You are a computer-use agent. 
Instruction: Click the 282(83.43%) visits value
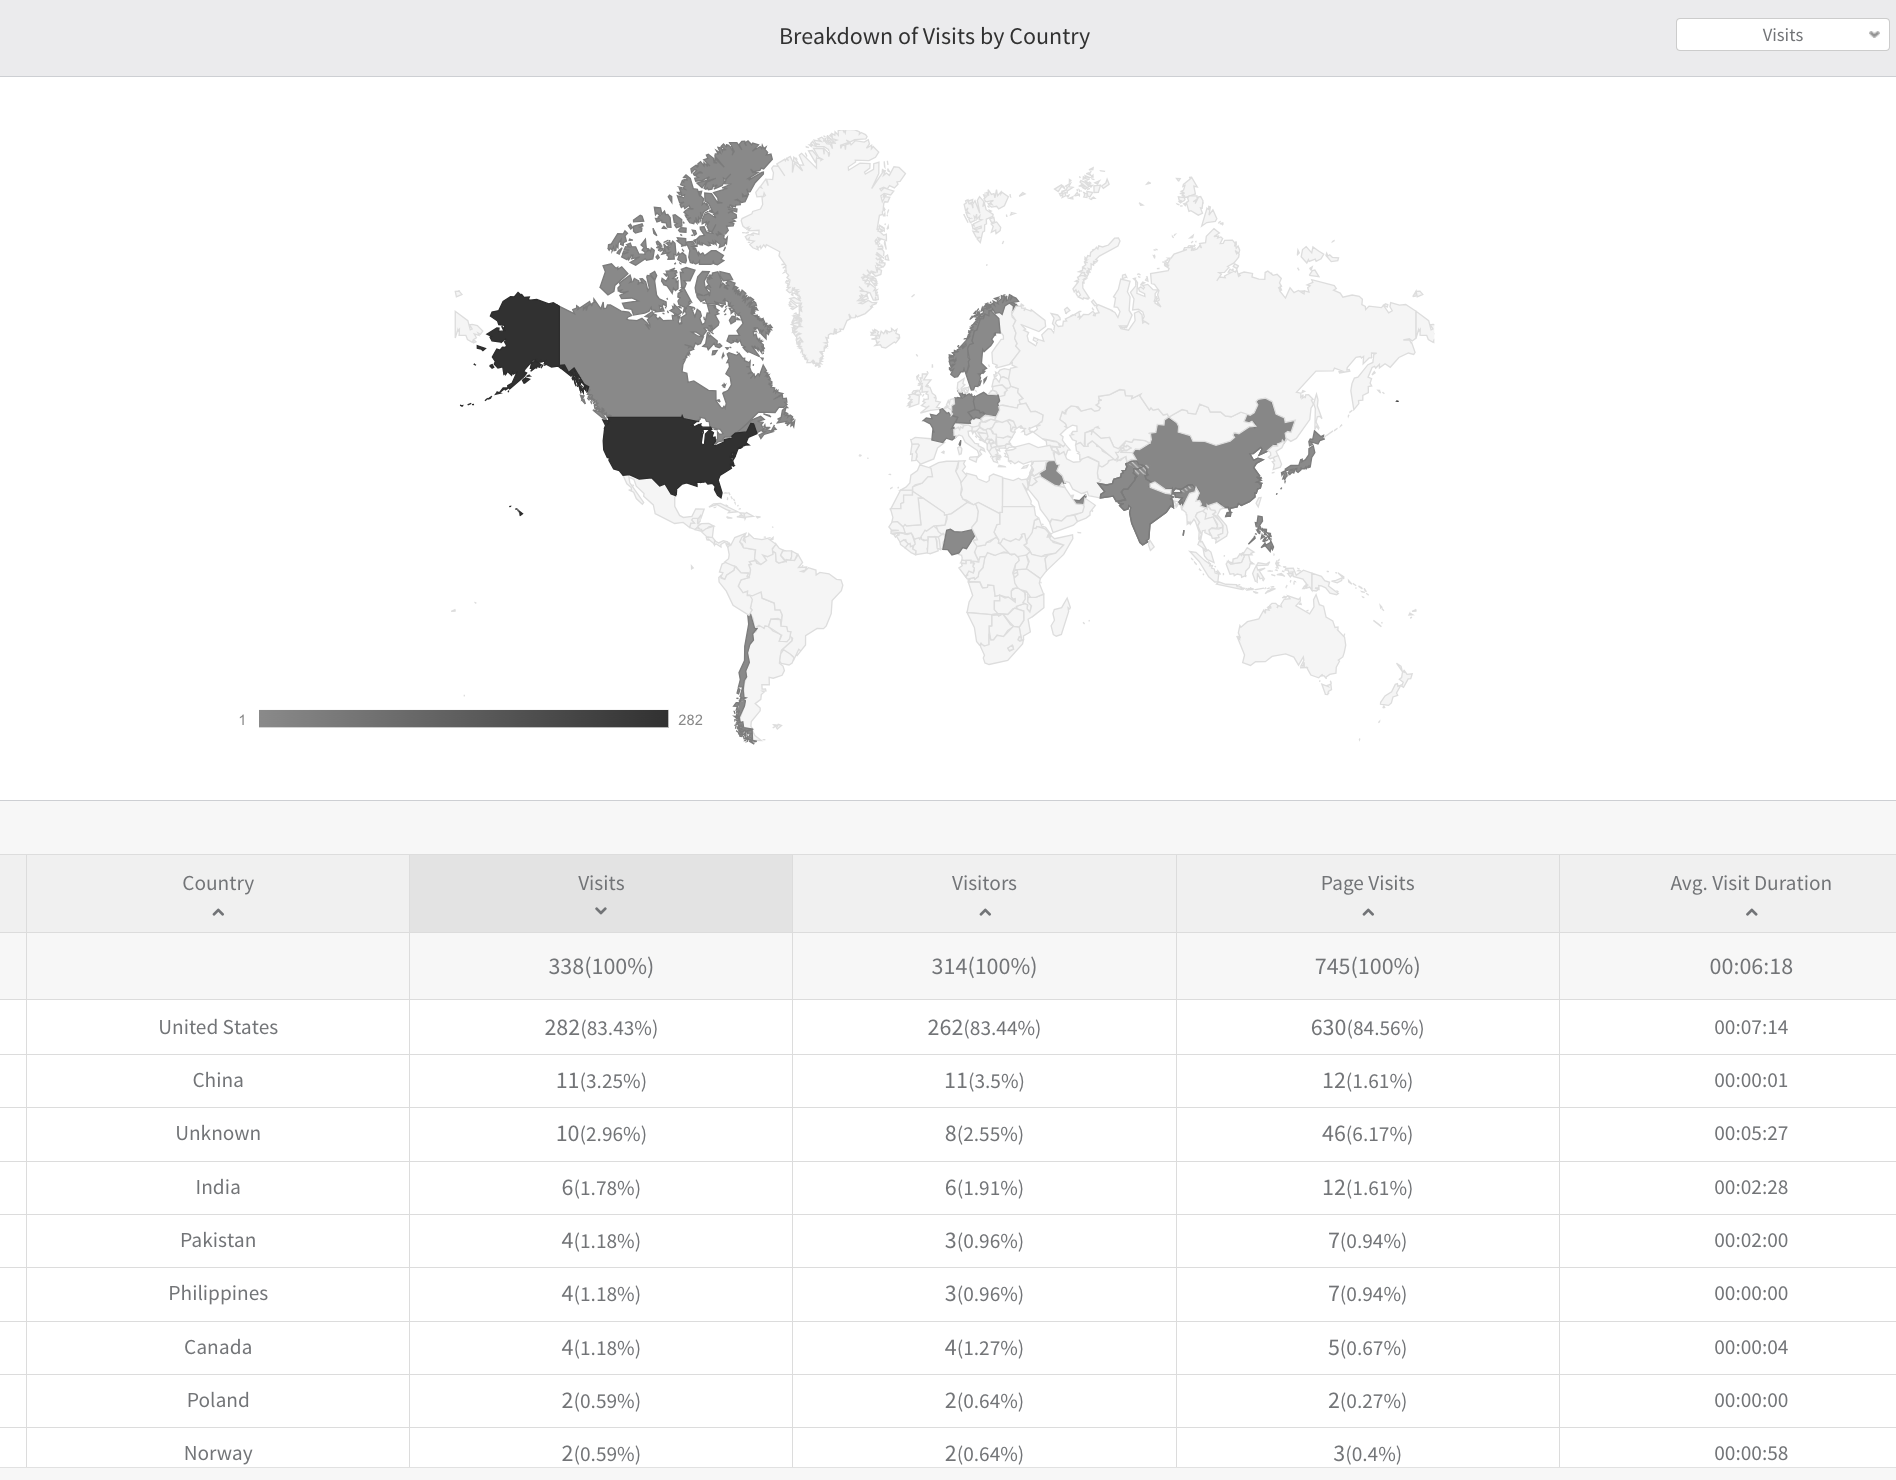tap(601, 1027)
